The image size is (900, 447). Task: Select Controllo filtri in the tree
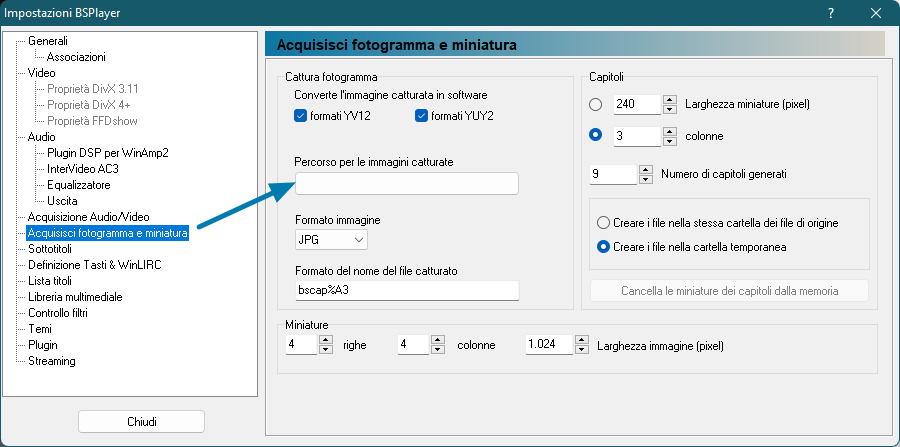click(58, 313)
